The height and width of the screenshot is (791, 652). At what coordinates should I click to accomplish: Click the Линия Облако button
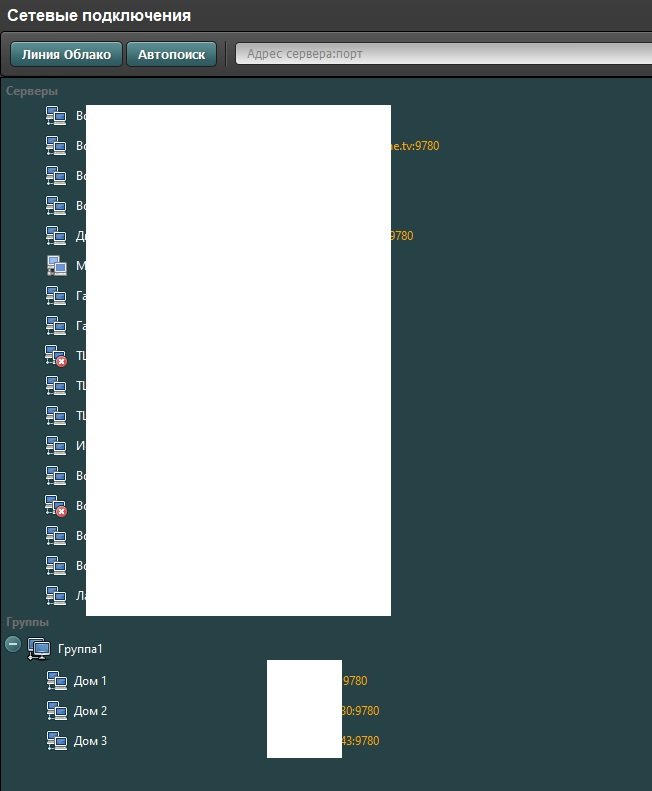click(66, 54)
